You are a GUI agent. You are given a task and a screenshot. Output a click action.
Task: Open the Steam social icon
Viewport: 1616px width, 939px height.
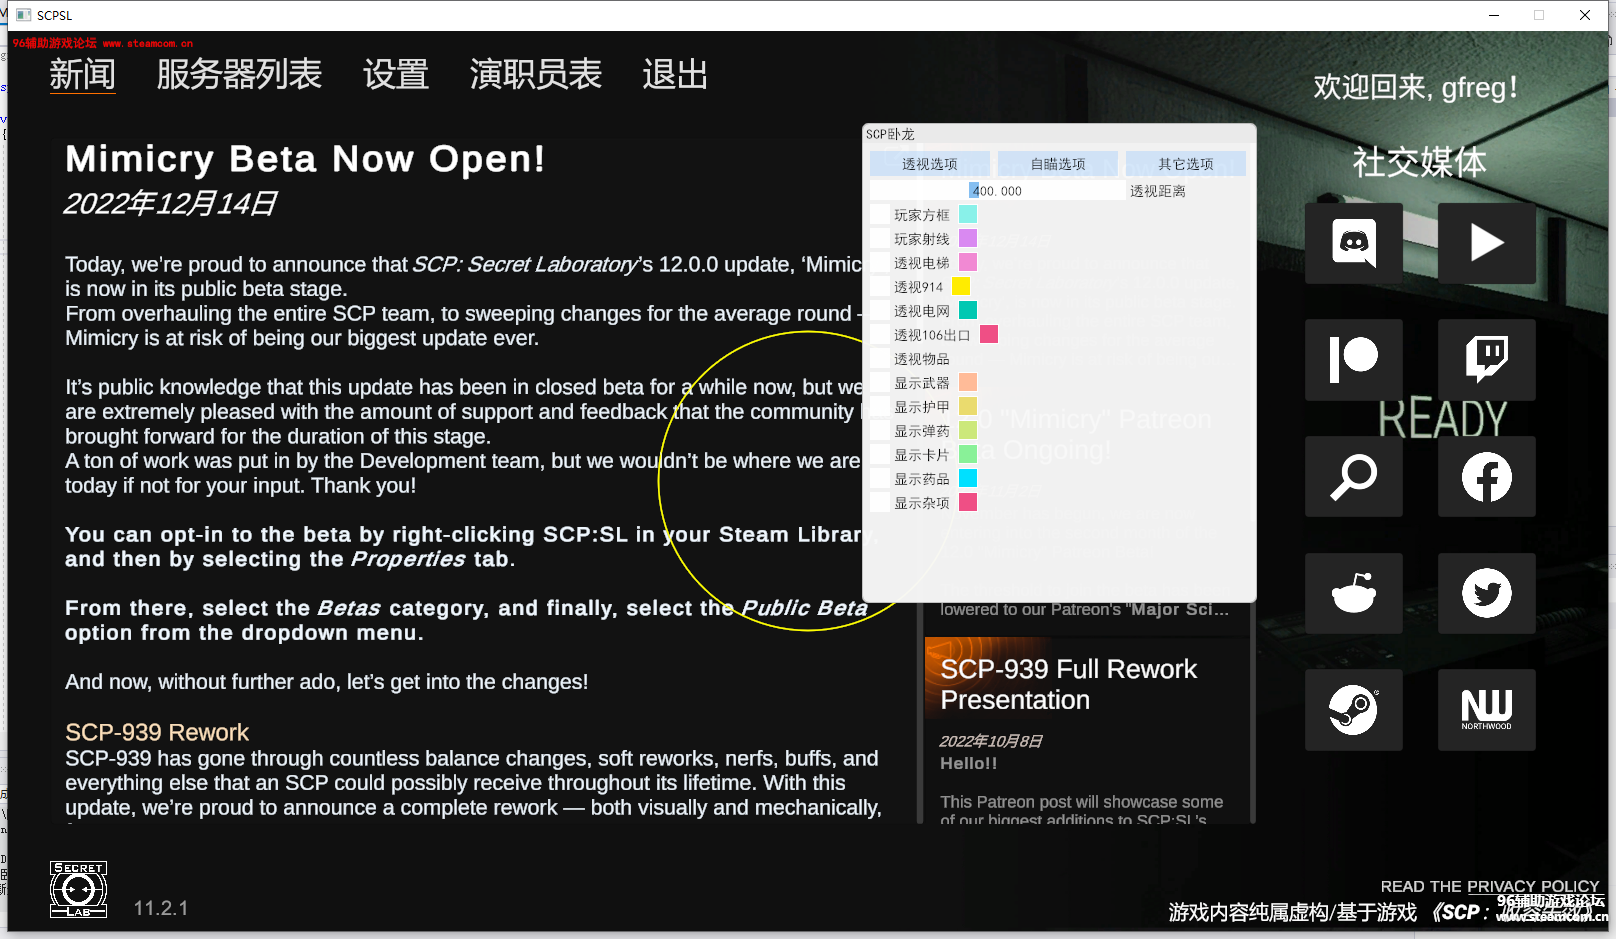[1353, 710]
